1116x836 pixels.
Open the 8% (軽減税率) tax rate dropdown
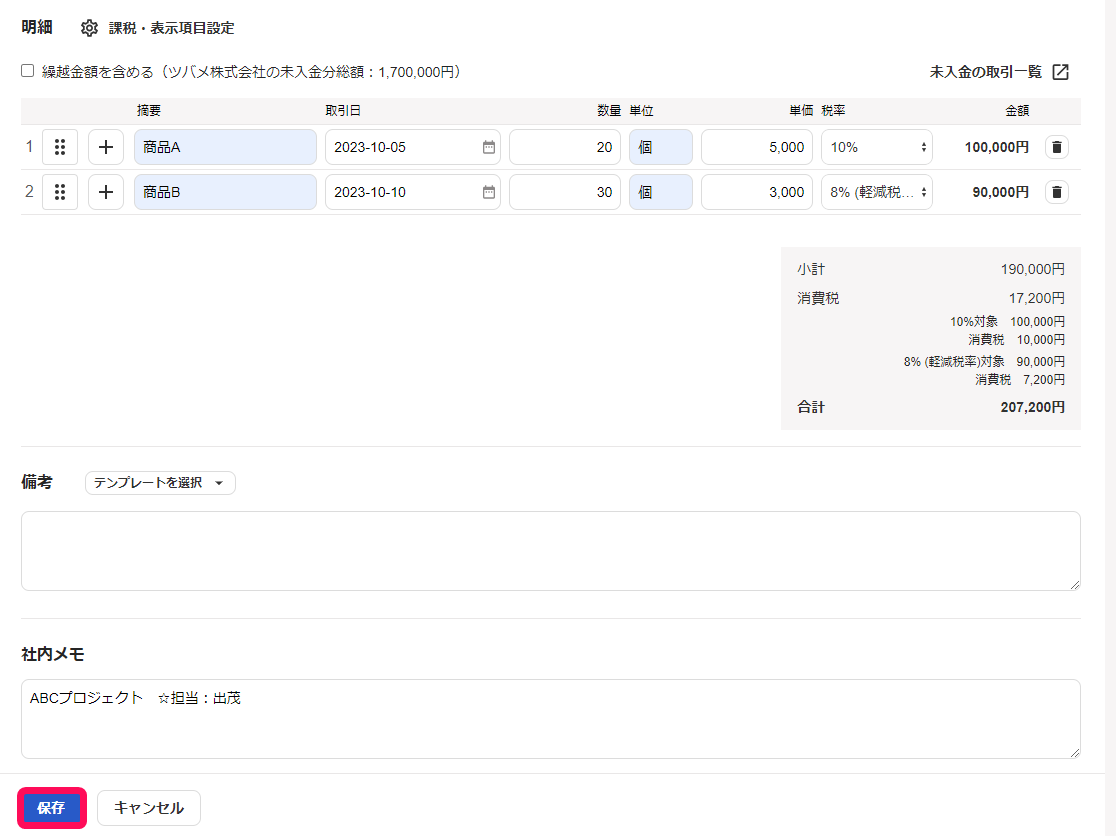[x=877, y=192]
